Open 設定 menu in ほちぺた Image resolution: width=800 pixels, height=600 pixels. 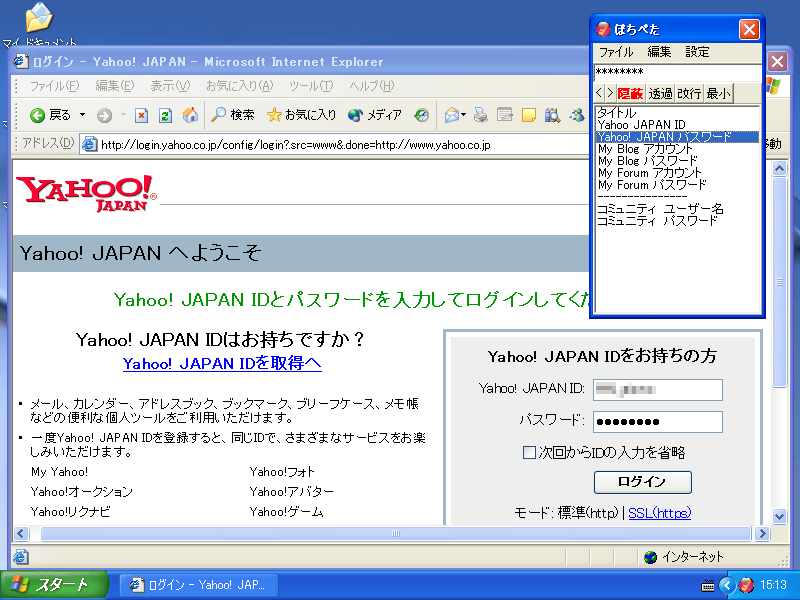[x=697, y=52]
